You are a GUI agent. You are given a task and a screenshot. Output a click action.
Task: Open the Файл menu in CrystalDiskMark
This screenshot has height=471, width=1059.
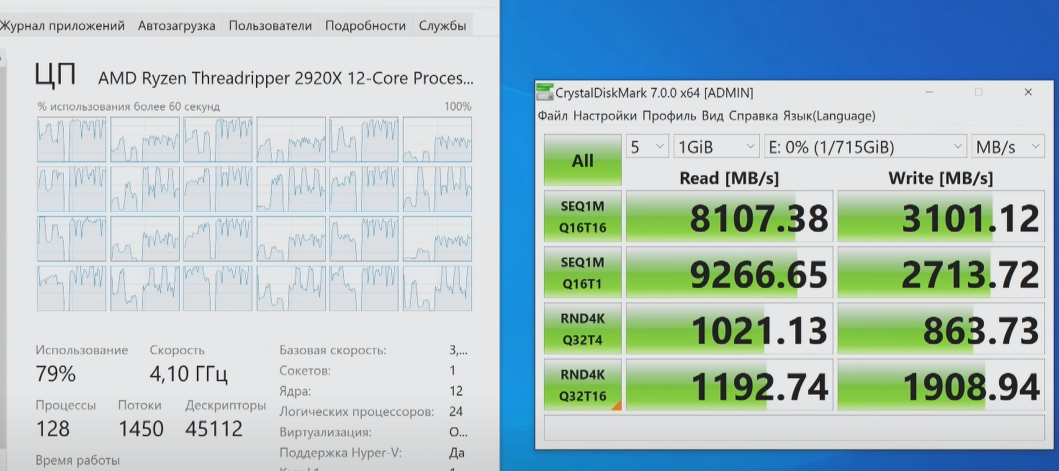[x=552, y=116]
